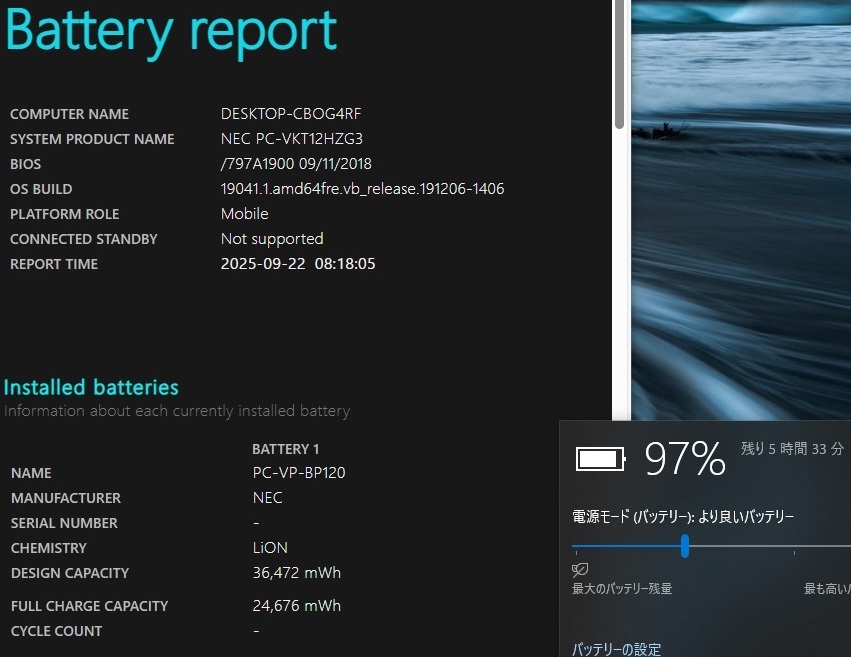Select design capacity 36,472 mWh
The height and width of the screenshot is (657, 851).
point(297,572)
